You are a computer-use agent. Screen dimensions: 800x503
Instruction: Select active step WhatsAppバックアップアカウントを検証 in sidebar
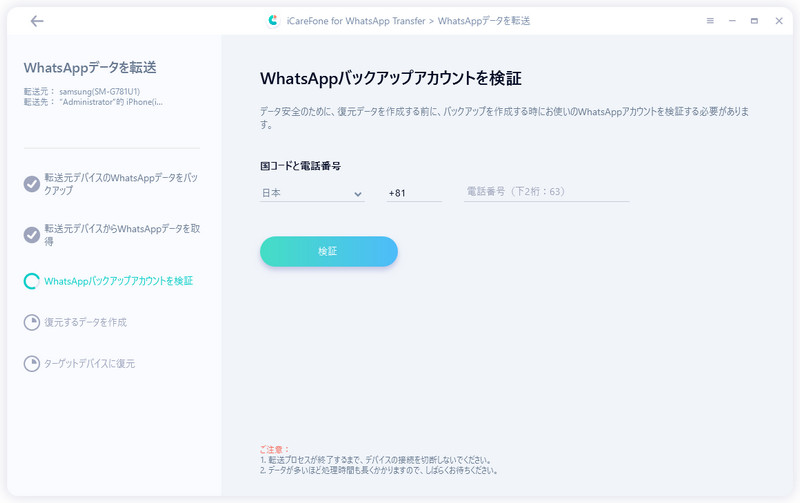[x=118, y=281]
